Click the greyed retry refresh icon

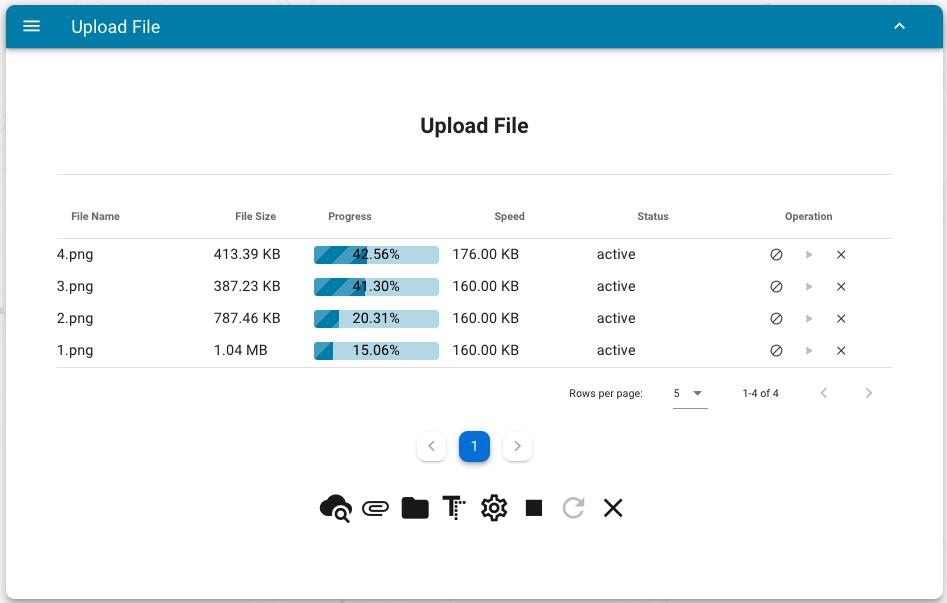pyautogui.click(x=573, y=508)
